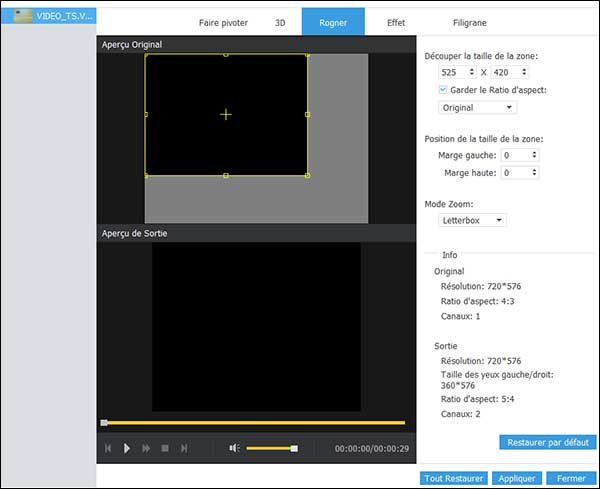Screen dimensions: 600x489
Task: Click the Play button in the player
Action: pos(127,448)
